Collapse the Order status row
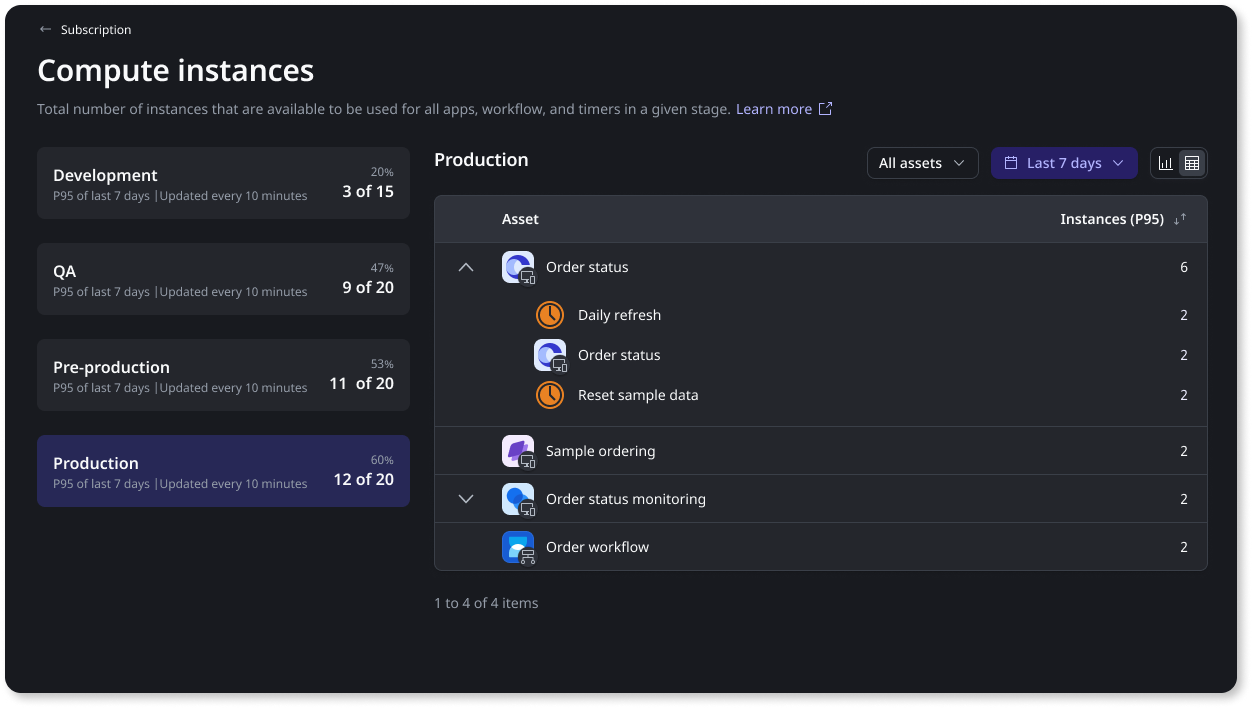Viewport: 1252px width, 708px height. pos(466,267)
